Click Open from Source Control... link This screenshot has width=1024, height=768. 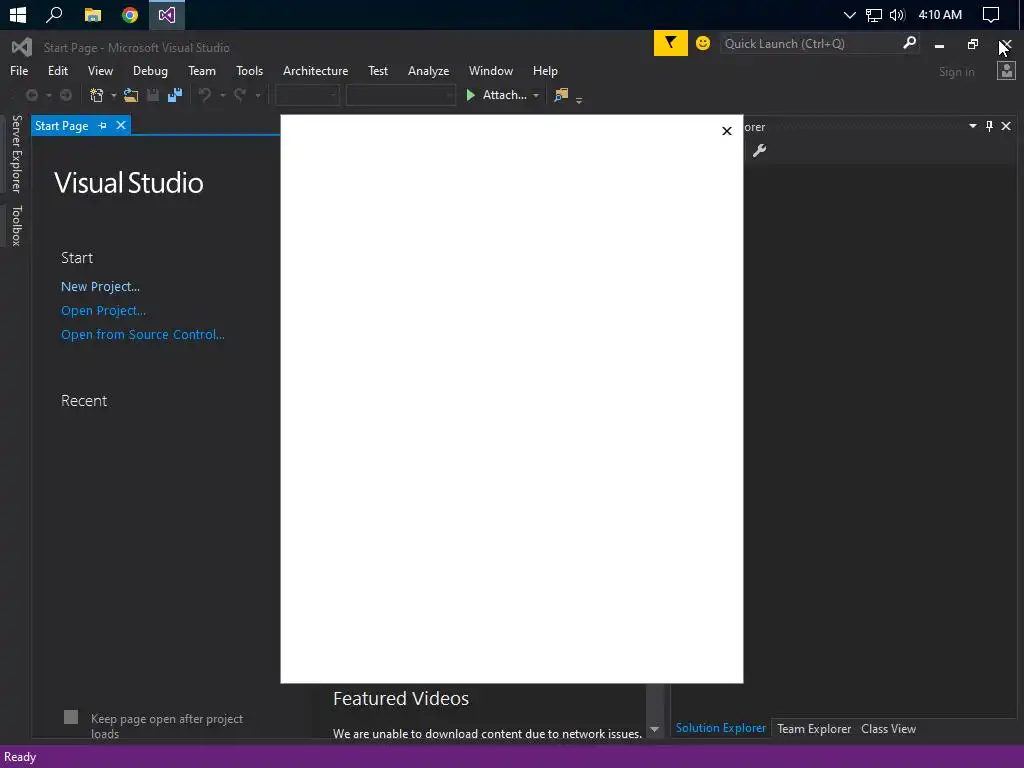[142, 334]
